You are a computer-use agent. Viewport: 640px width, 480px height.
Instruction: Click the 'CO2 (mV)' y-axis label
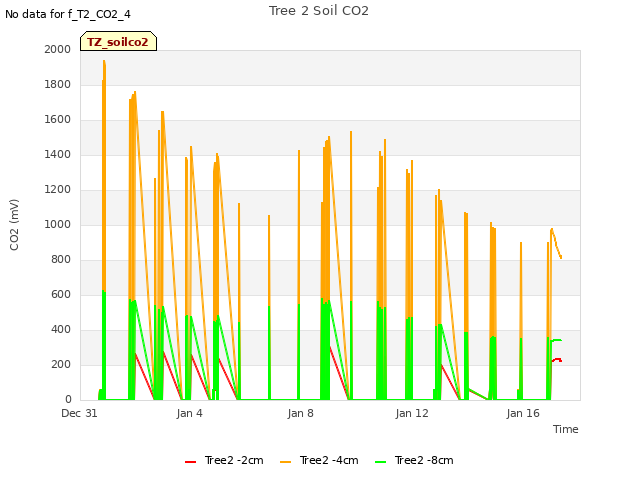point(14,225)
